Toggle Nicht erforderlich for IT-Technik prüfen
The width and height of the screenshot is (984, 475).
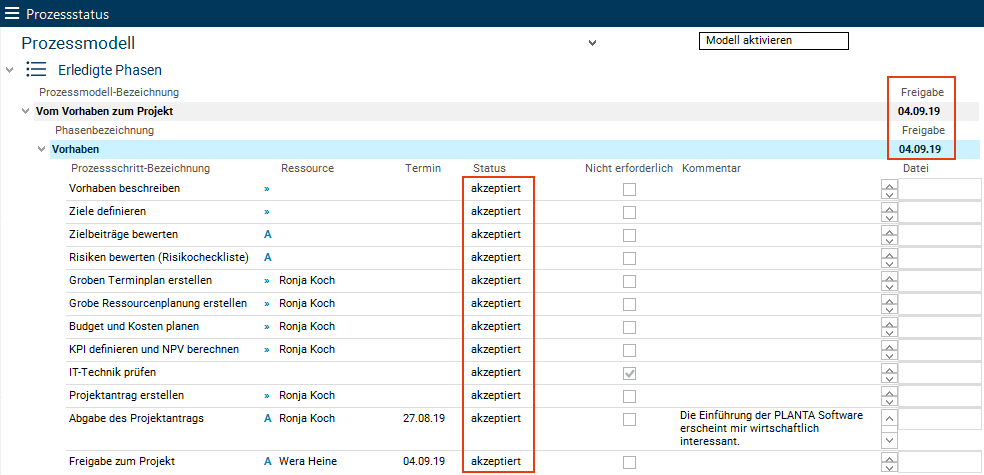(629, 373)
